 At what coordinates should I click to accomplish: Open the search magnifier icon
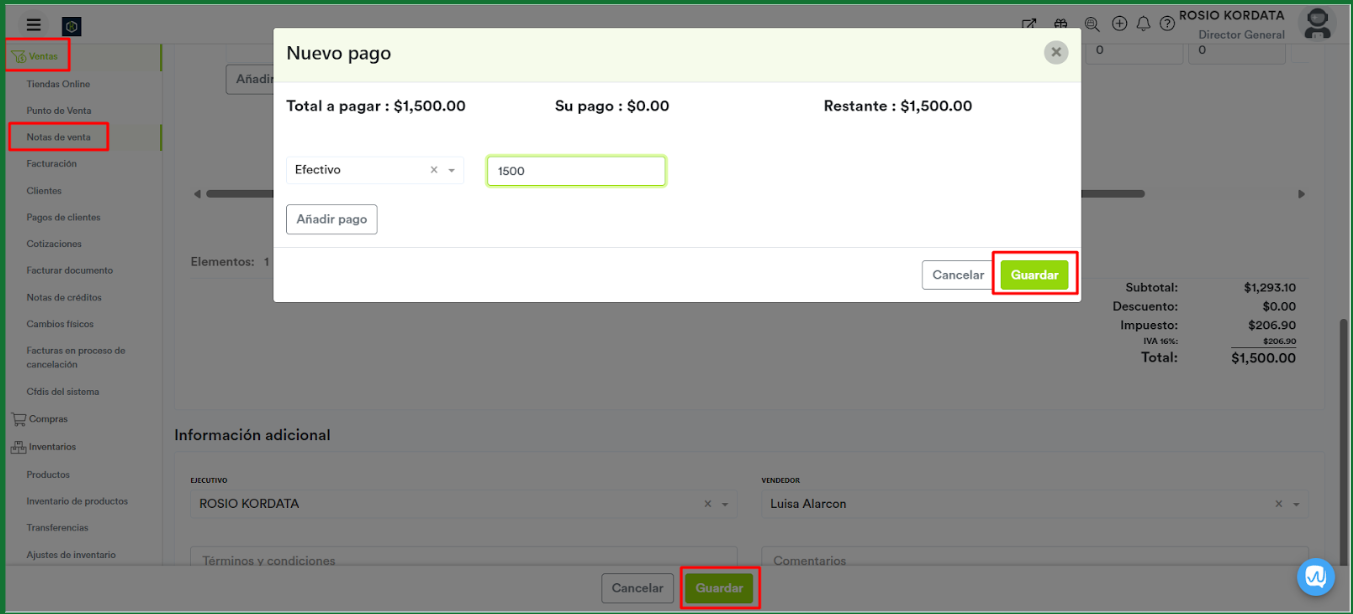(1091, 24)
